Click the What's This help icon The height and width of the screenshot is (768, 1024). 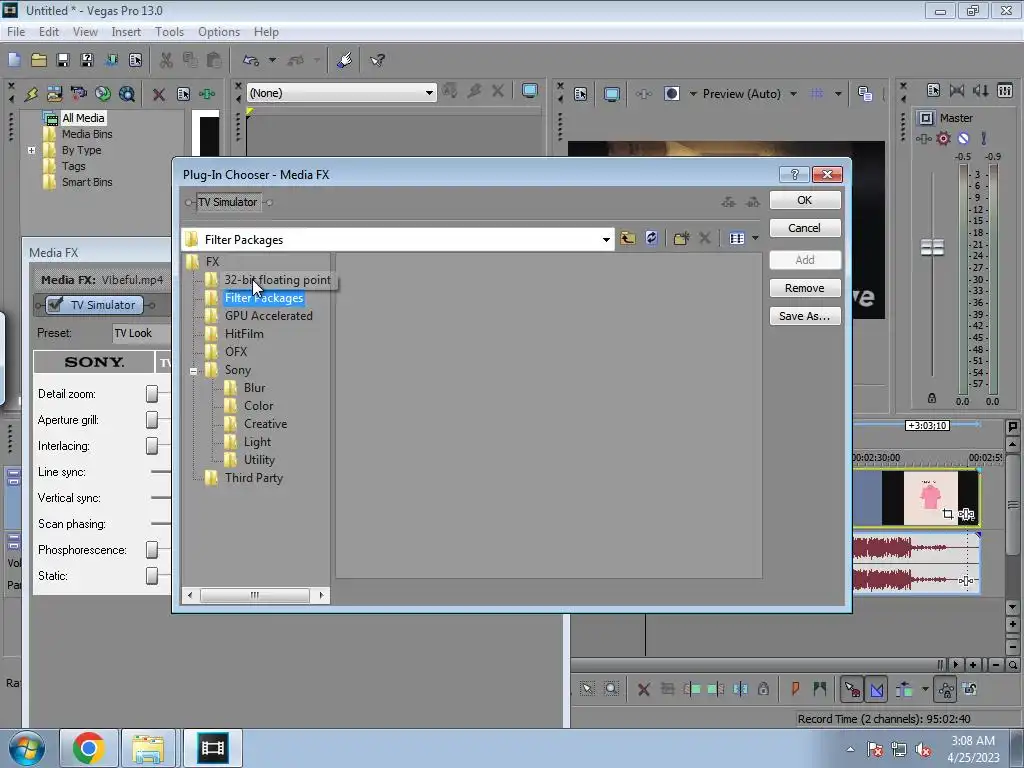coord(377,60)
